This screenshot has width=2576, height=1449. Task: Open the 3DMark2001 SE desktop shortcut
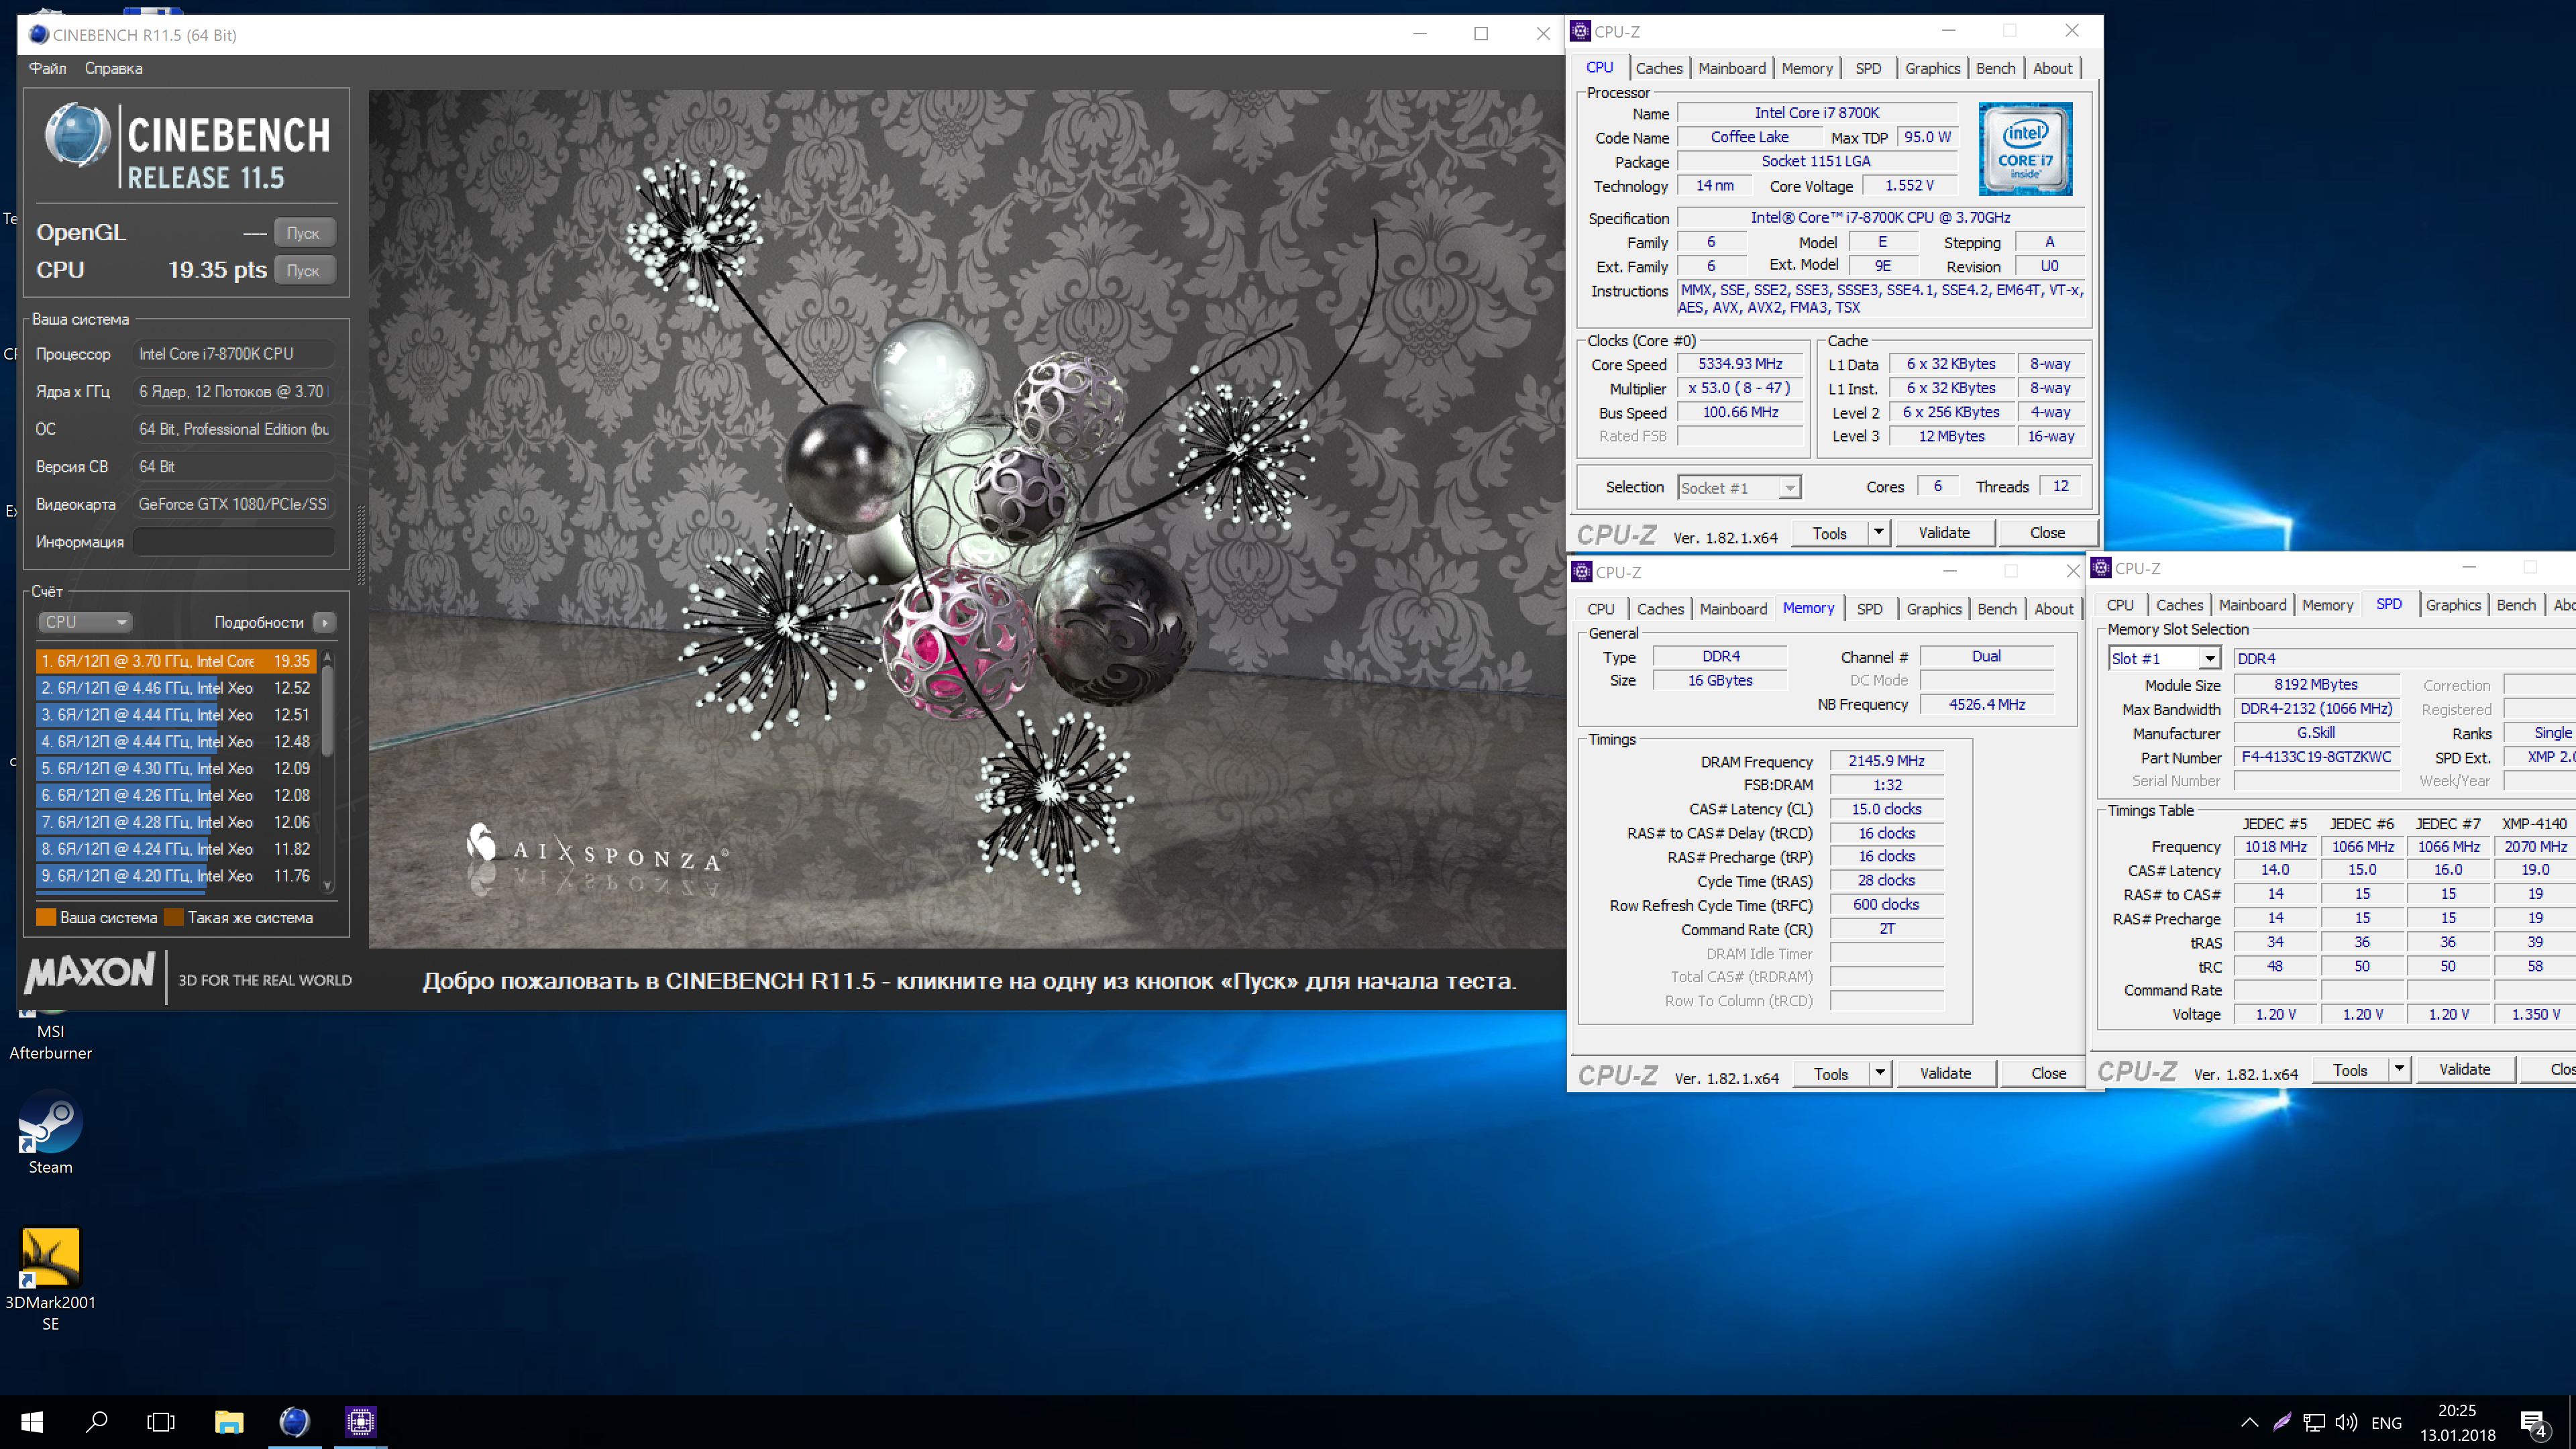[x=50, y=1280]
